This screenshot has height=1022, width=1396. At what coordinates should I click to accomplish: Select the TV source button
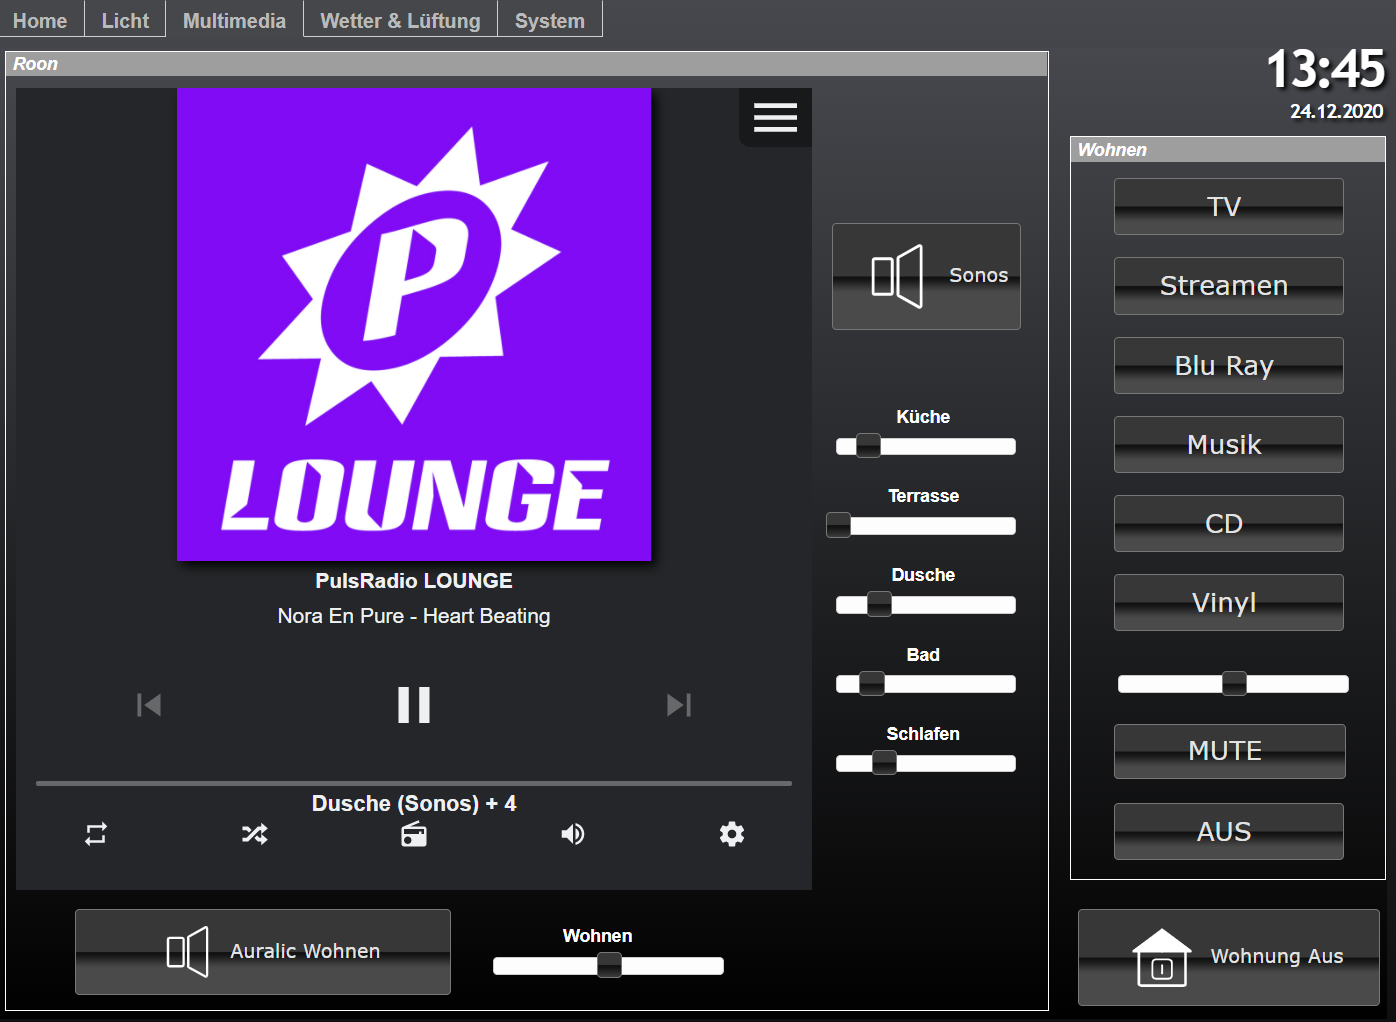click(1229, 207)
